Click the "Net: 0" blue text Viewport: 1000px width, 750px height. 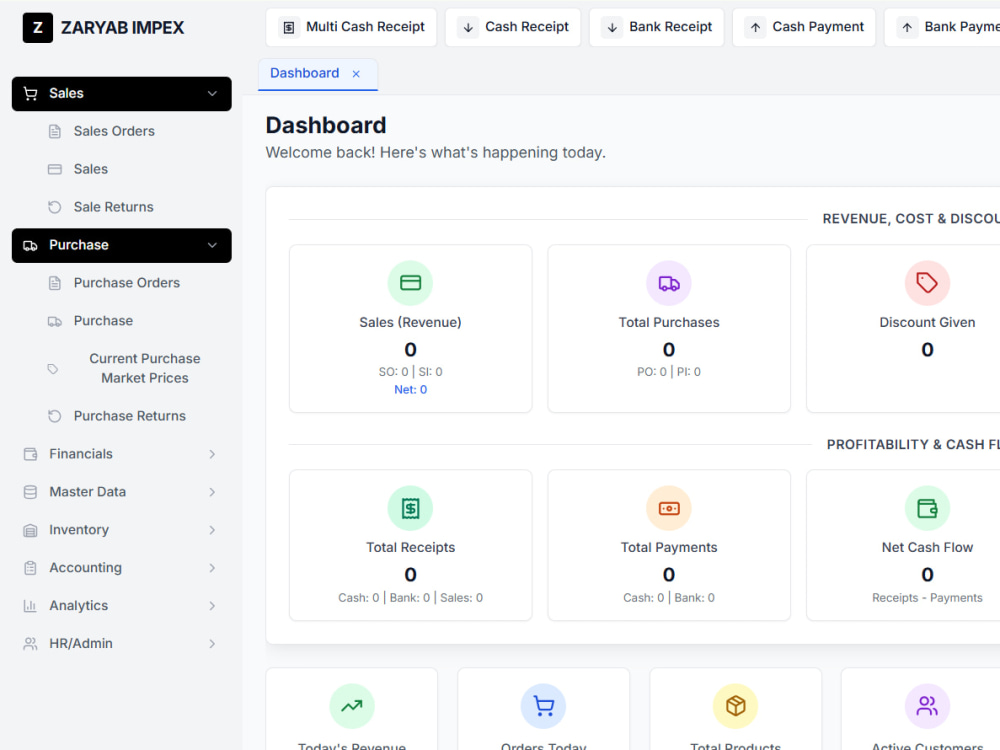(410, 390)
